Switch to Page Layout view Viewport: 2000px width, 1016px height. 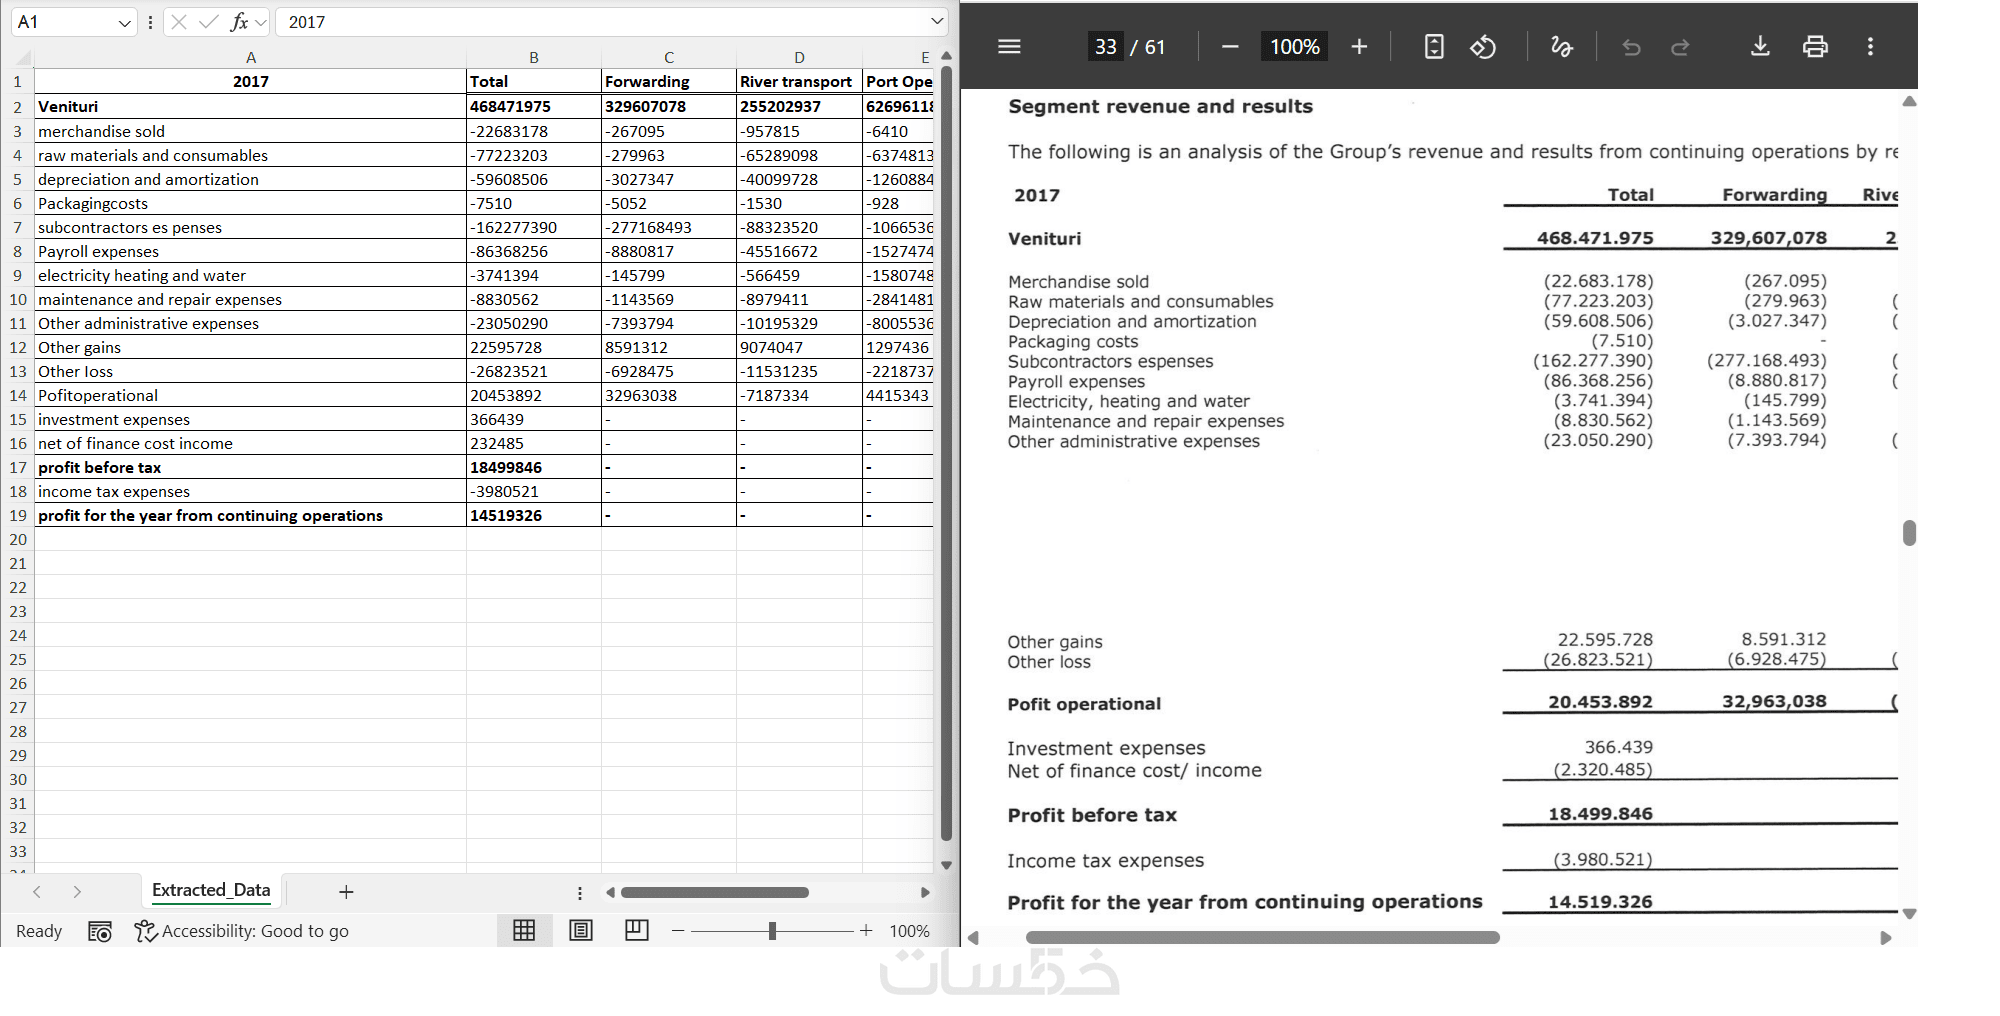[x=581, y=930]
